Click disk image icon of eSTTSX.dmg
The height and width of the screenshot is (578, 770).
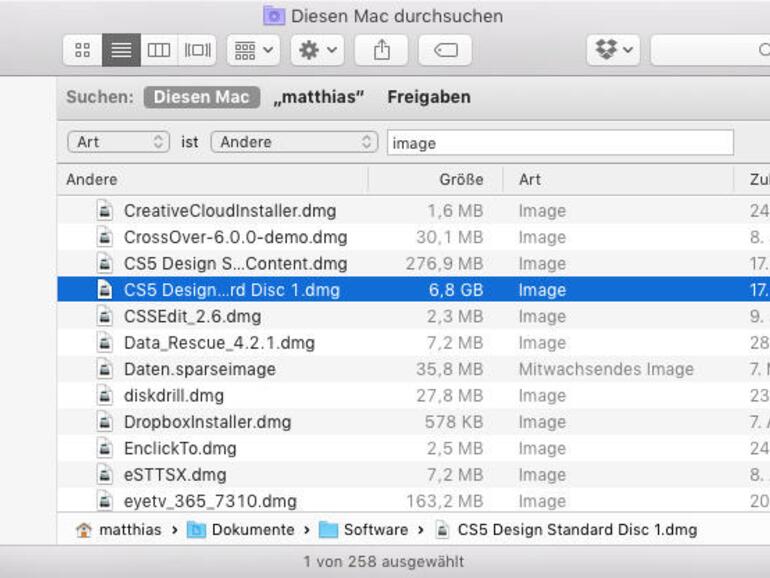point(105,475)
